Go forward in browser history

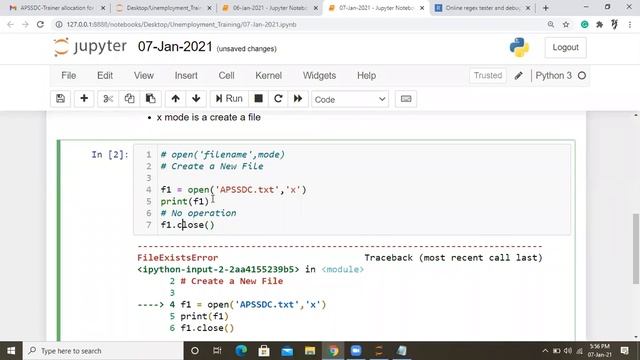pyautogui.click(x=25, y=24)
